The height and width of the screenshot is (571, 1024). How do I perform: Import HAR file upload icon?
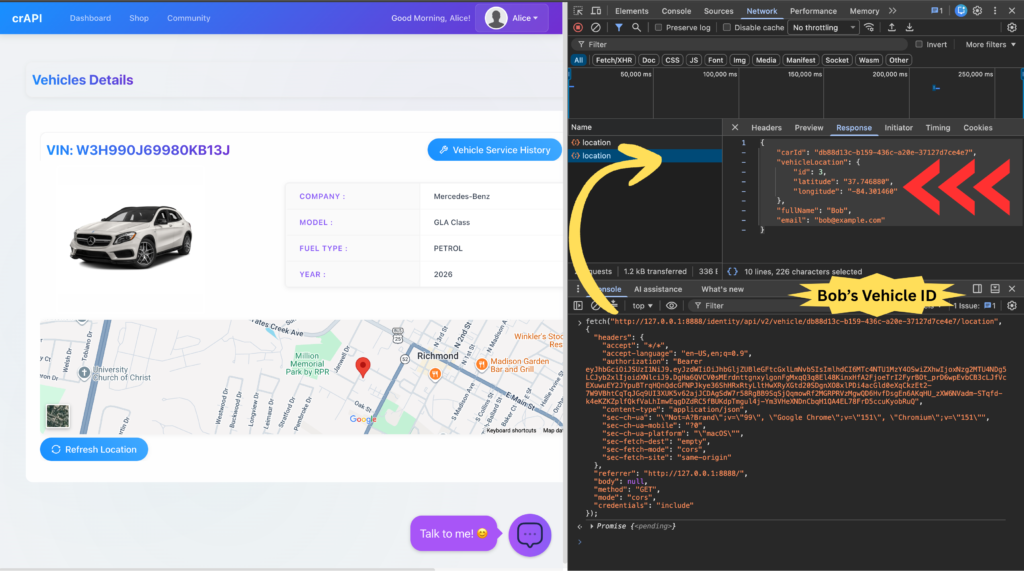coord(891,27)
